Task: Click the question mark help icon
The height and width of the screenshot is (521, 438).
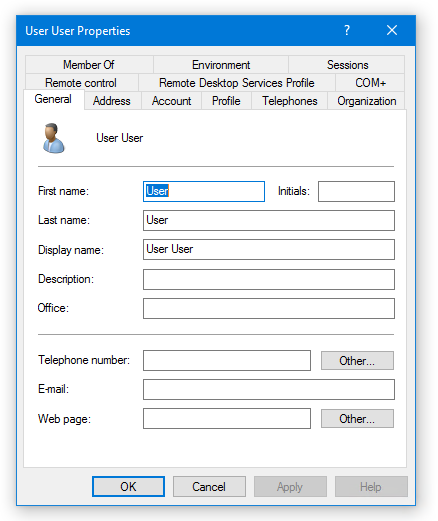Action: pyautogui.click(x=347, y=30)
